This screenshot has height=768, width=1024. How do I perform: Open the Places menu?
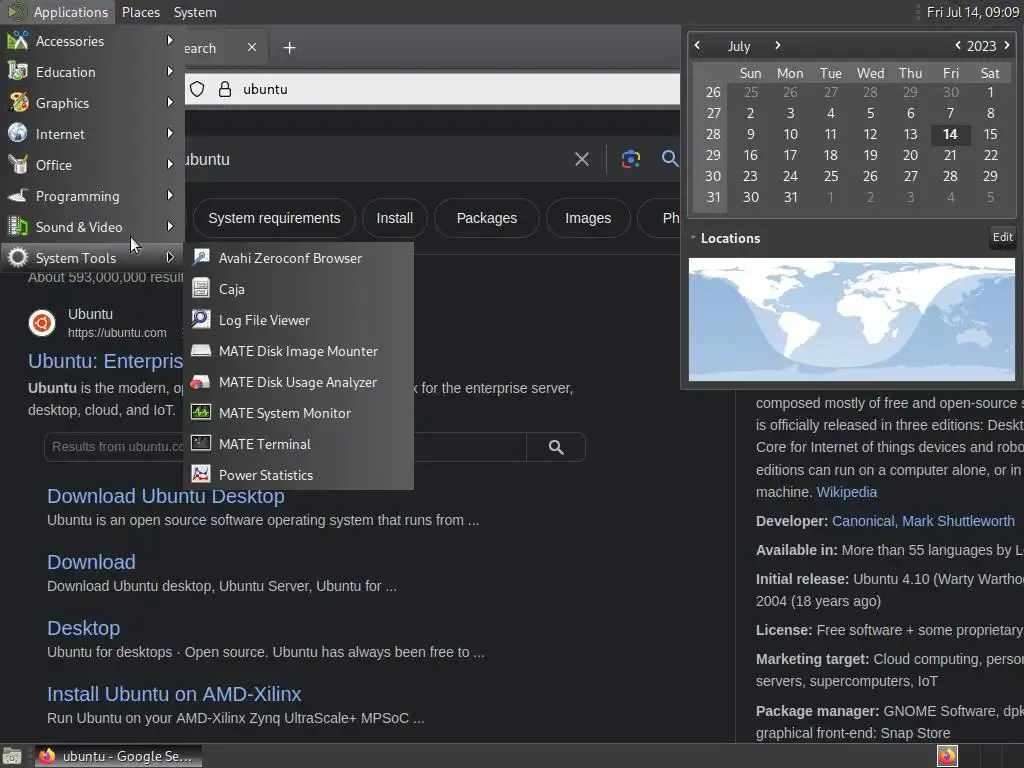[140, 12]
